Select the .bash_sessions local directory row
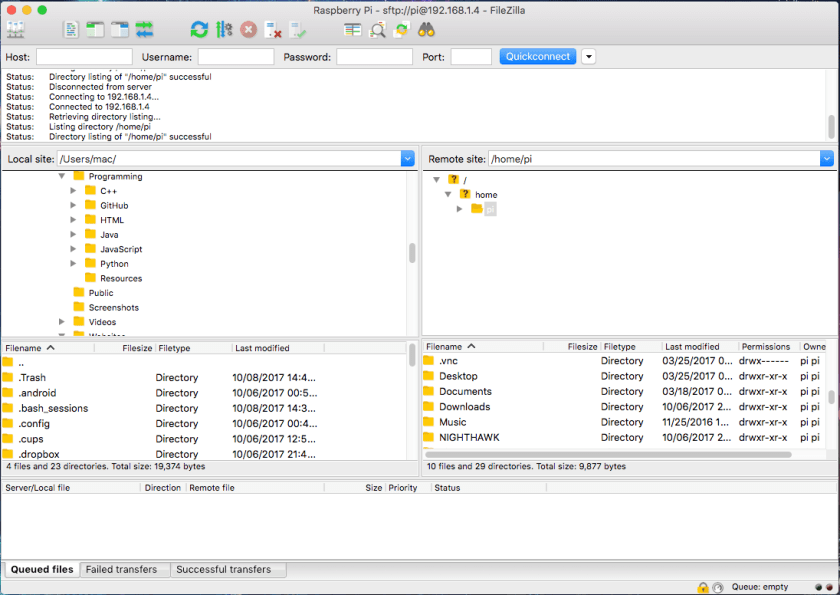840x595 pixels. (204, 408)
